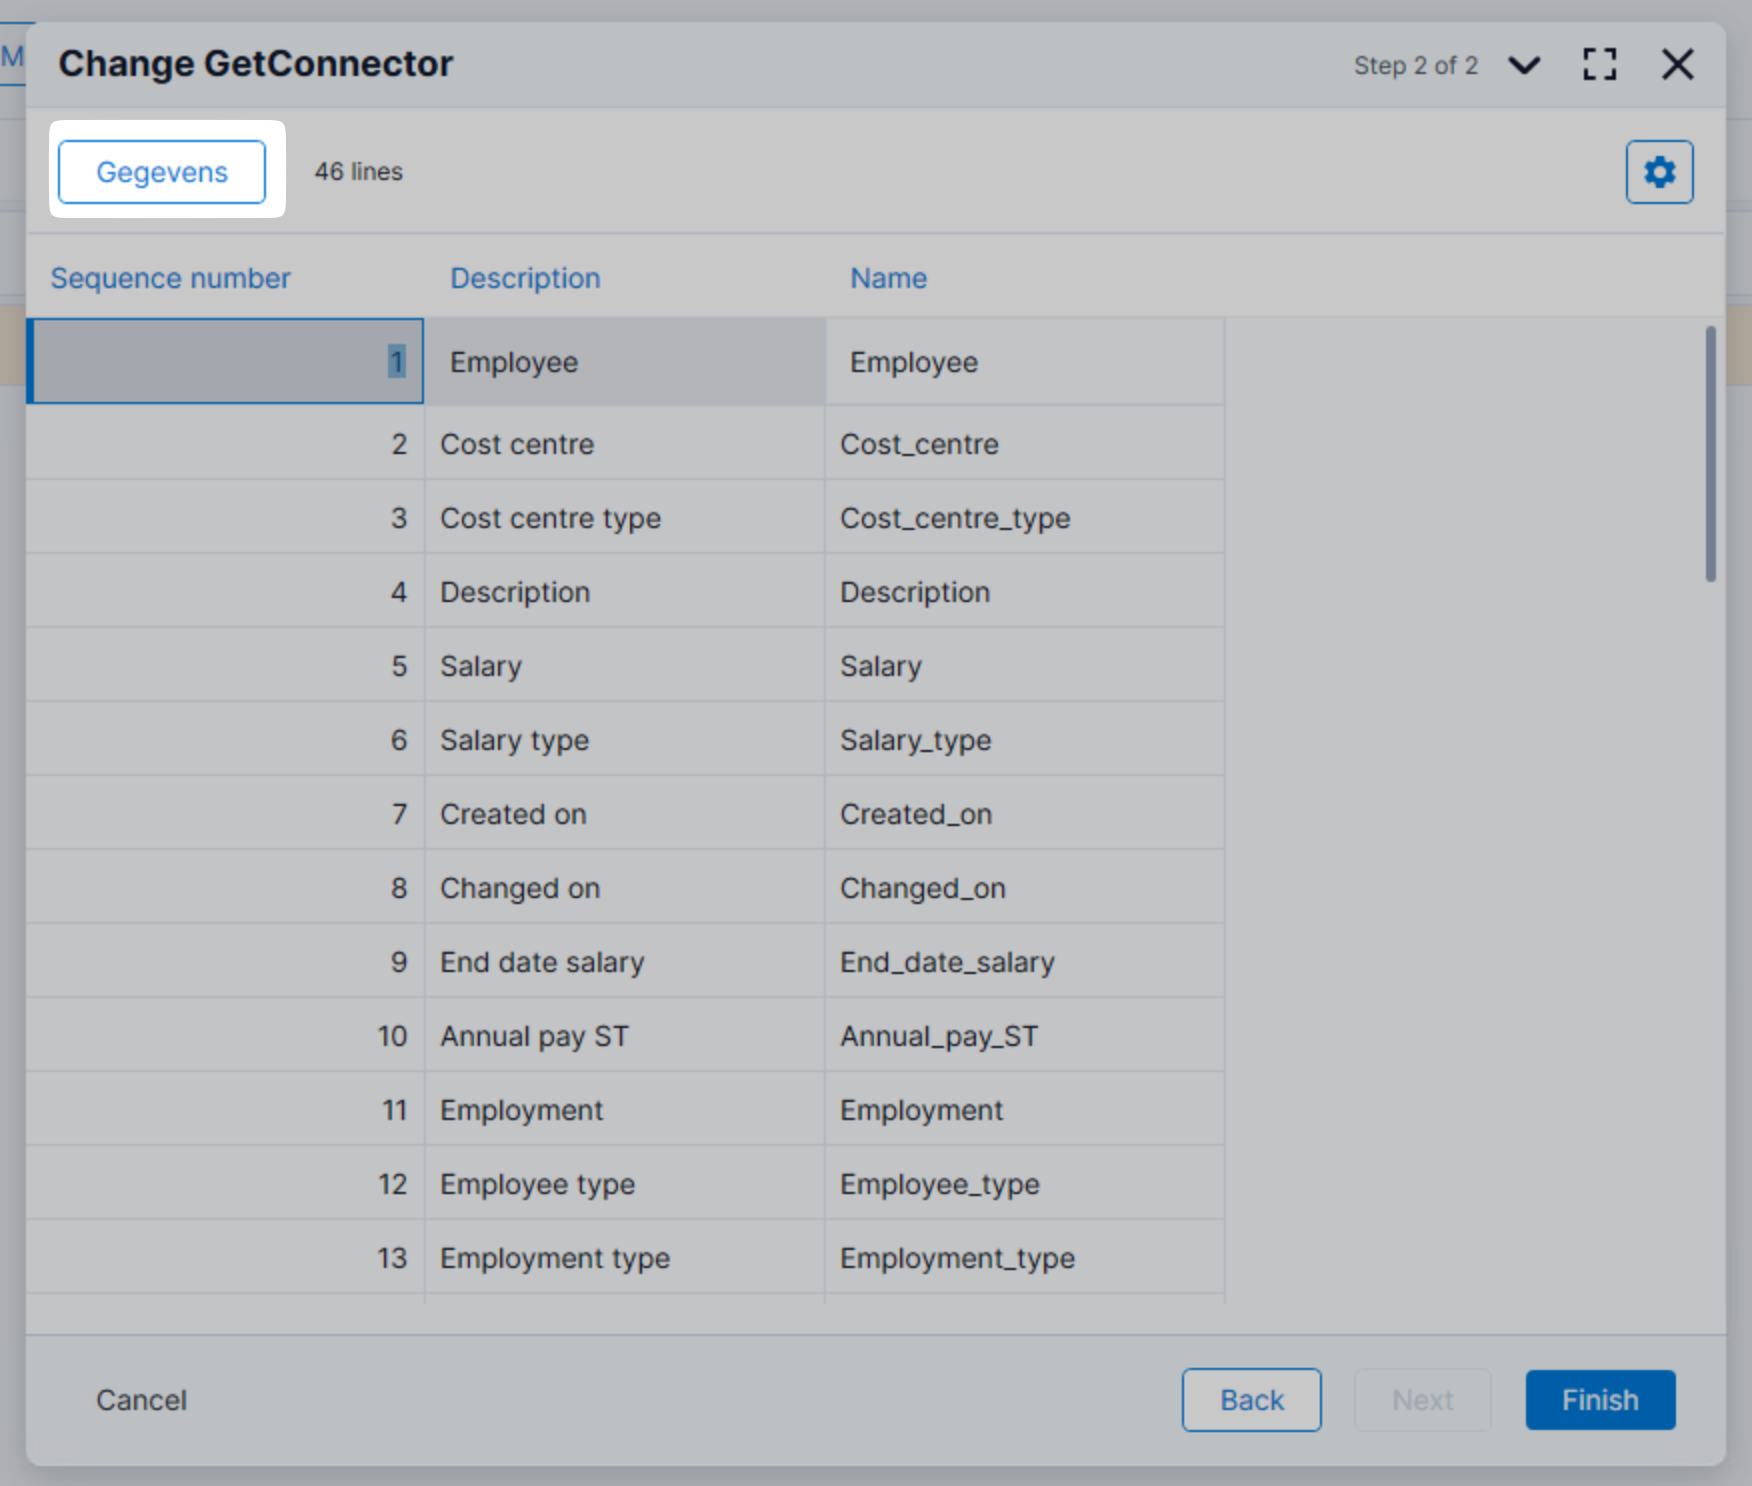The image size is (1752, 1486).
Task: Select the Cost centre description cell
Action: (x=624, y=444)
